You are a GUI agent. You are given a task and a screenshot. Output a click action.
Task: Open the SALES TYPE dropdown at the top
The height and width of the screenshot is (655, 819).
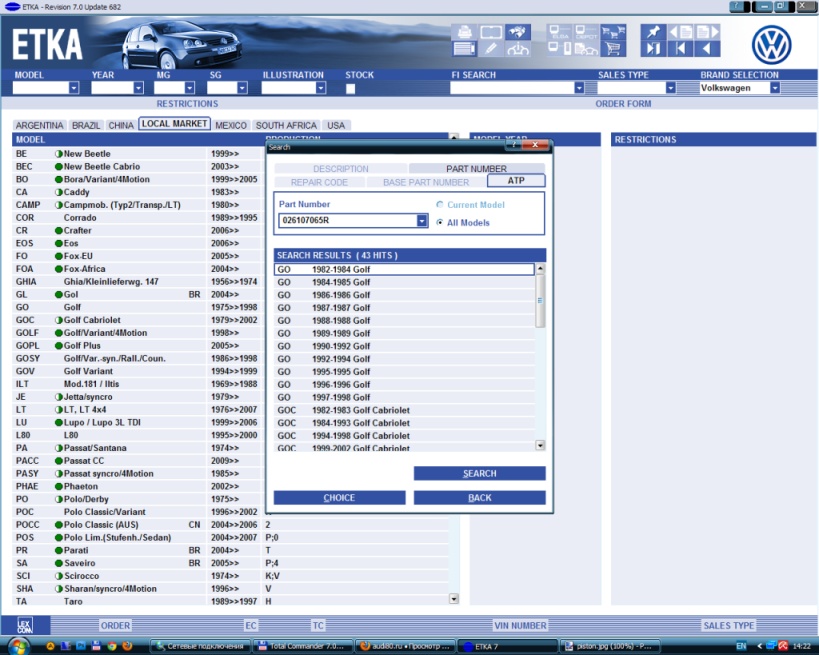[x=671, y=88]
